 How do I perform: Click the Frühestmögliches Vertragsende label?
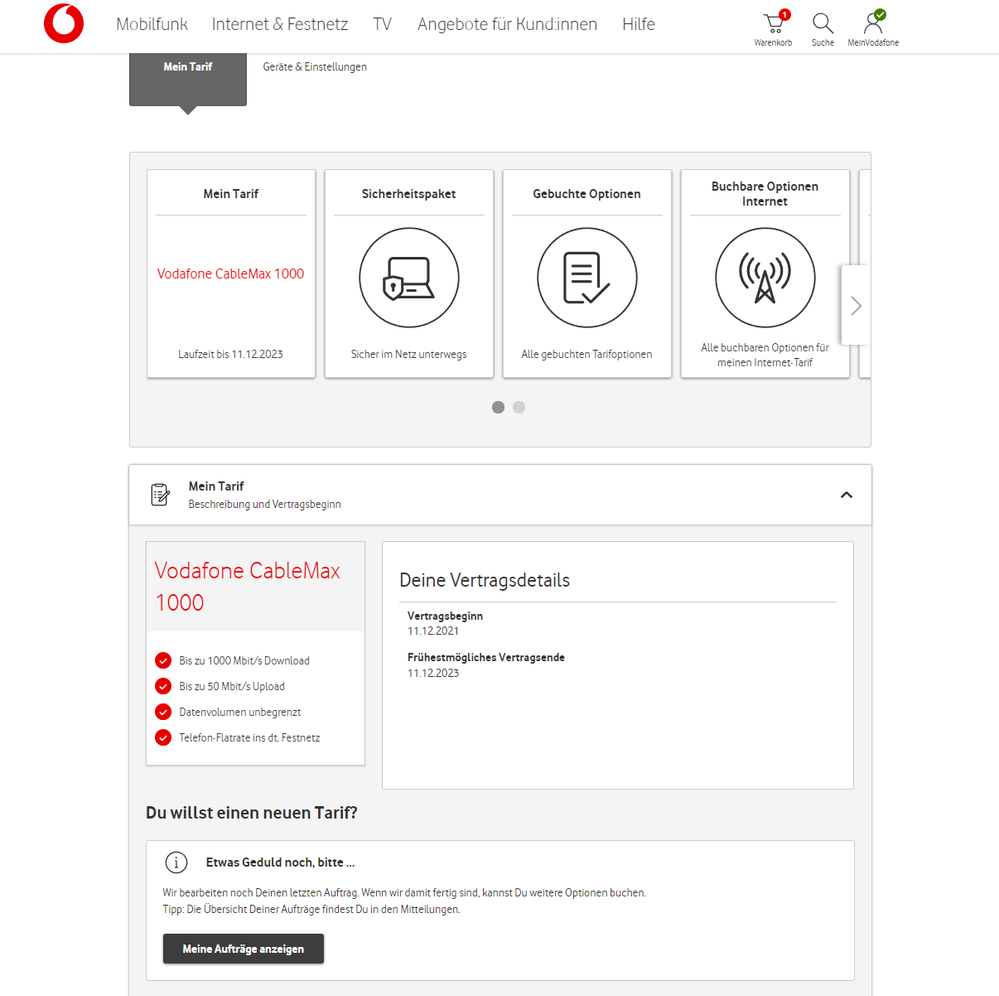point(486,657)
